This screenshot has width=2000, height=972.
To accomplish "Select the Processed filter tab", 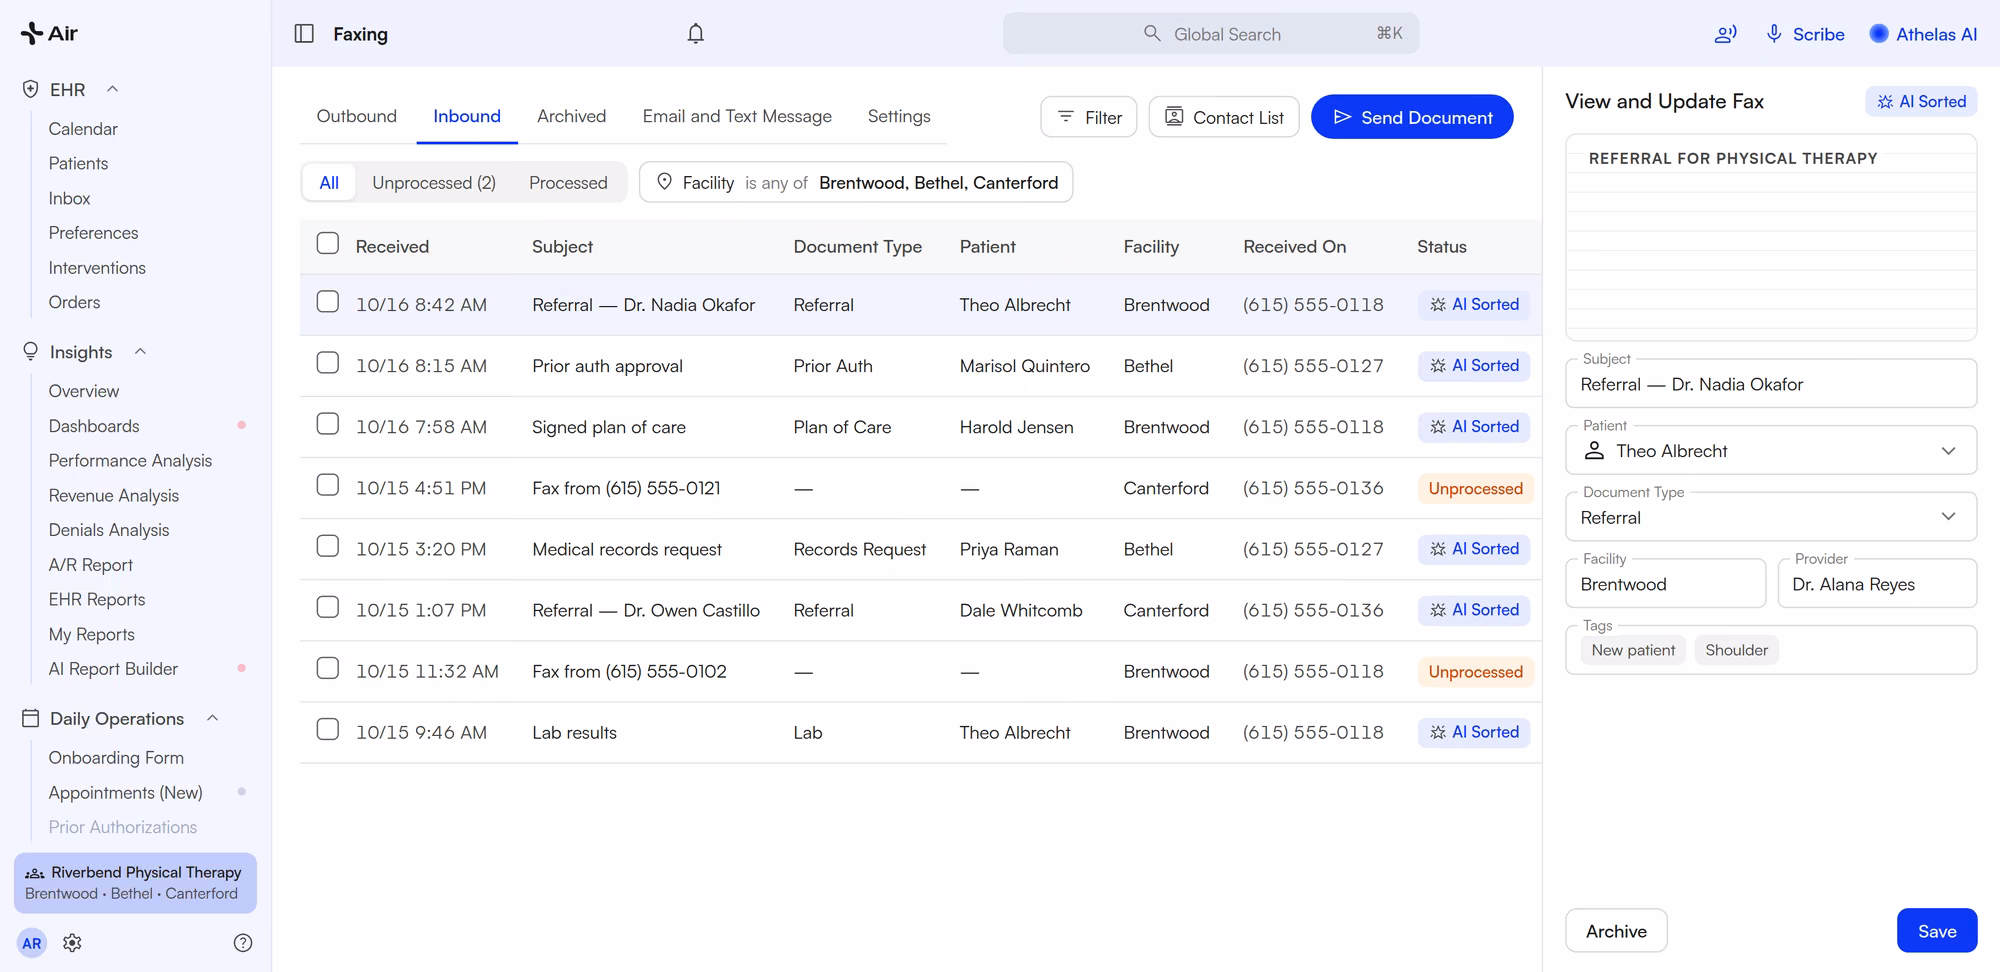I will [x=568, y=183].
